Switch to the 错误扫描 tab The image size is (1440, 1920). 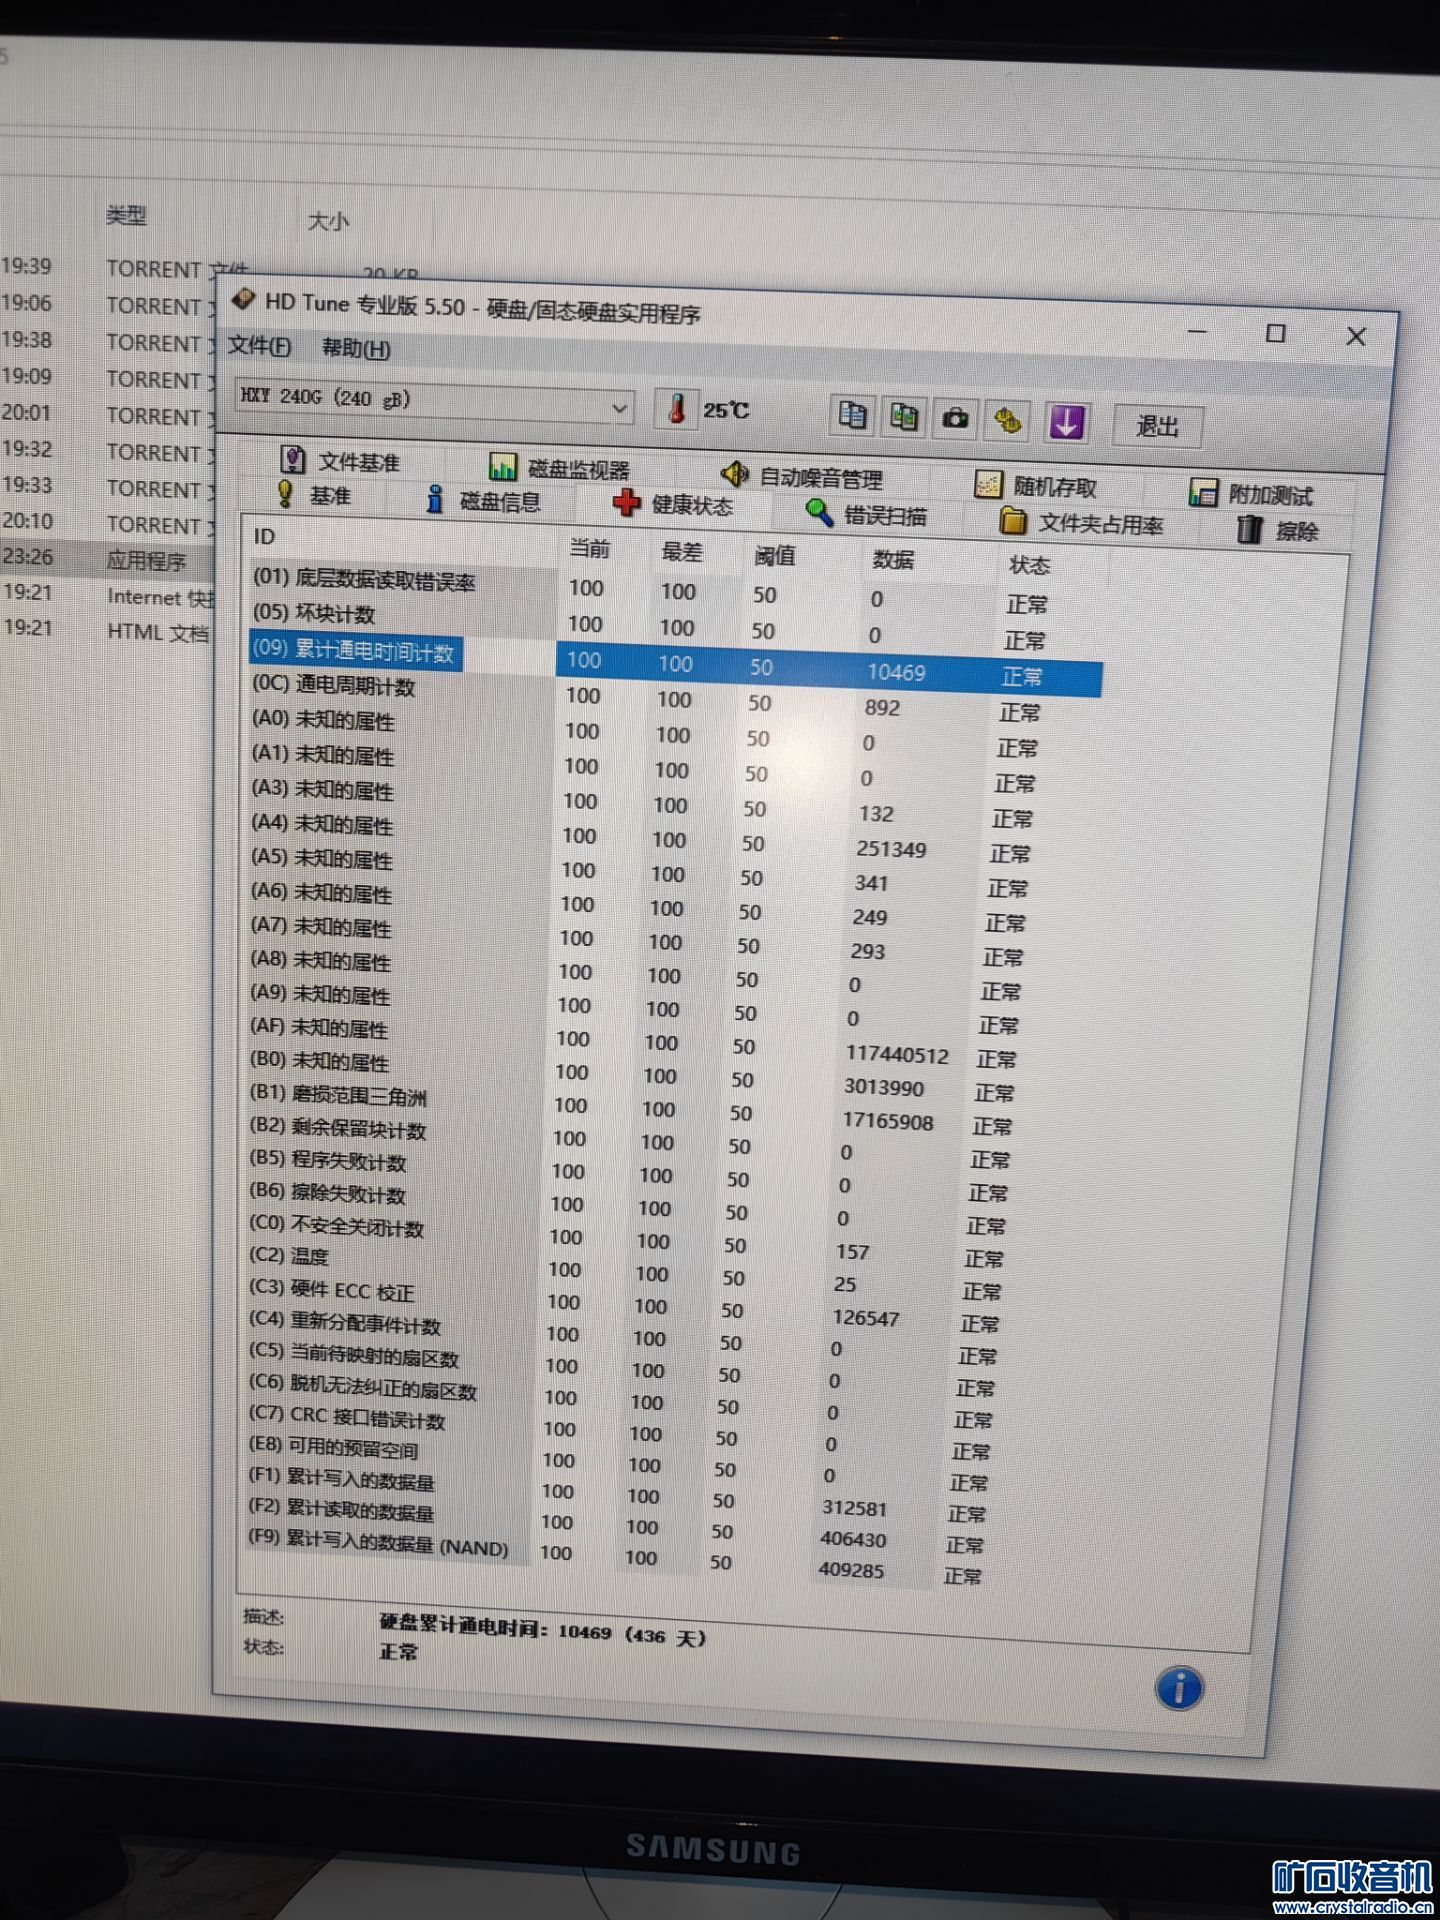[x=867, y=515]
